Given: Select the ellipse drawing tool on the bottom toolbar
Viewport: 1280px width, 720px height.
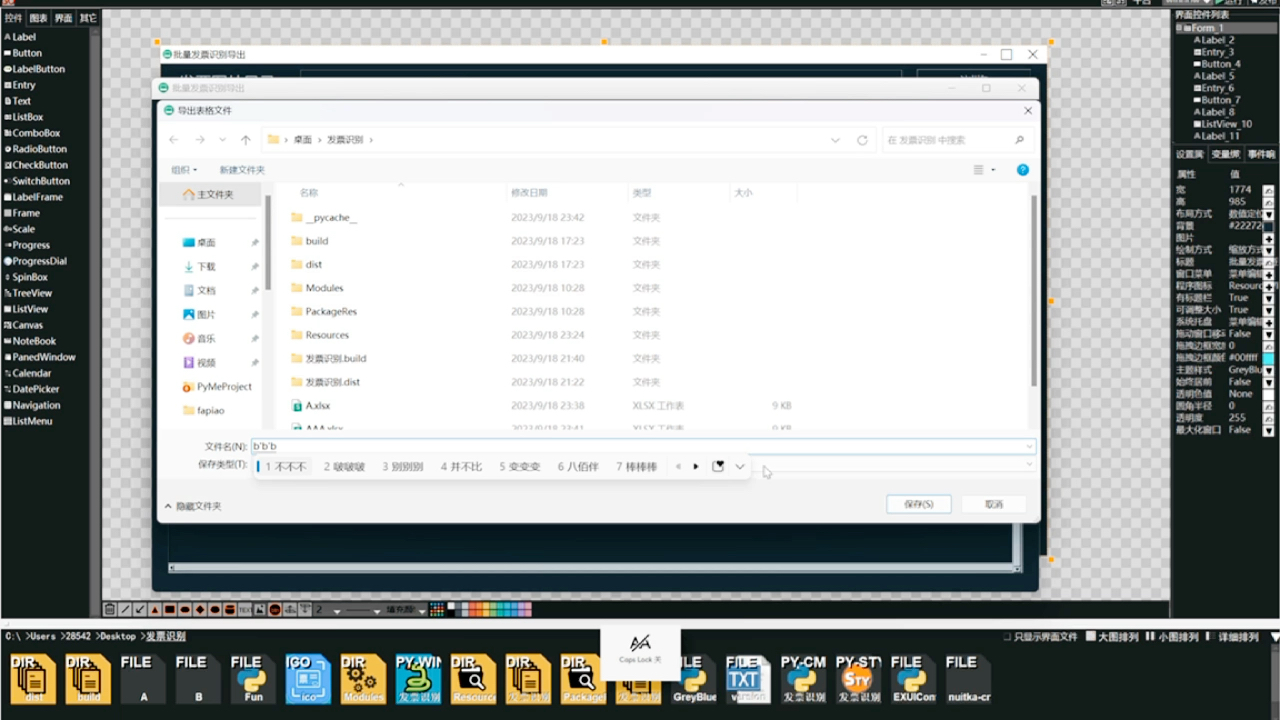Looking at the screenshot, I should point(184,609).
